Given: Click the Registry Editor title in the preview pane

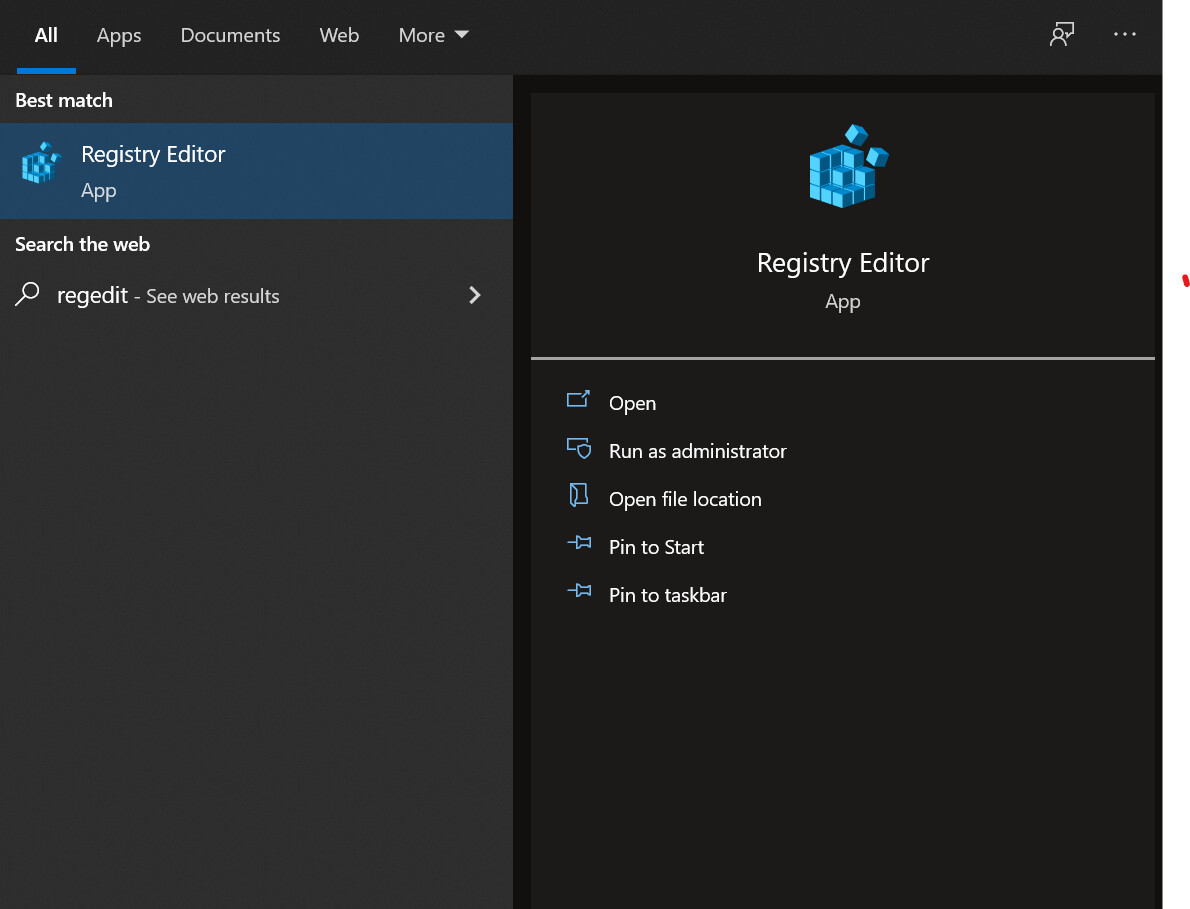Looking at the screenshot, I should tap(843, 263).
